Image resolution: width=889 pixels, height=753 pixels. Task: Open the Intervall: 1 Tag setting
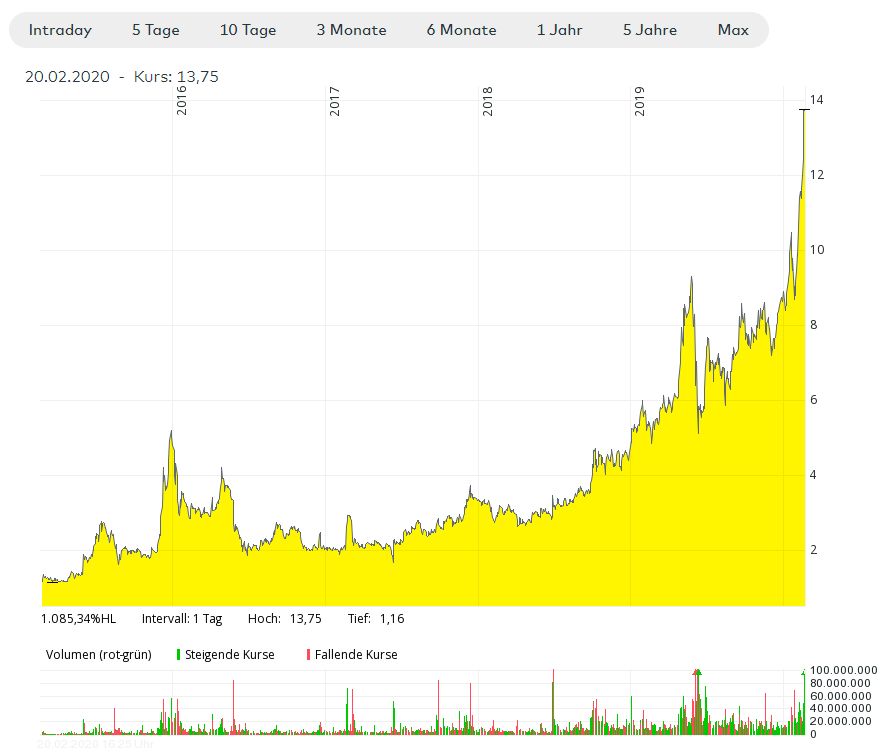point(180,618)
